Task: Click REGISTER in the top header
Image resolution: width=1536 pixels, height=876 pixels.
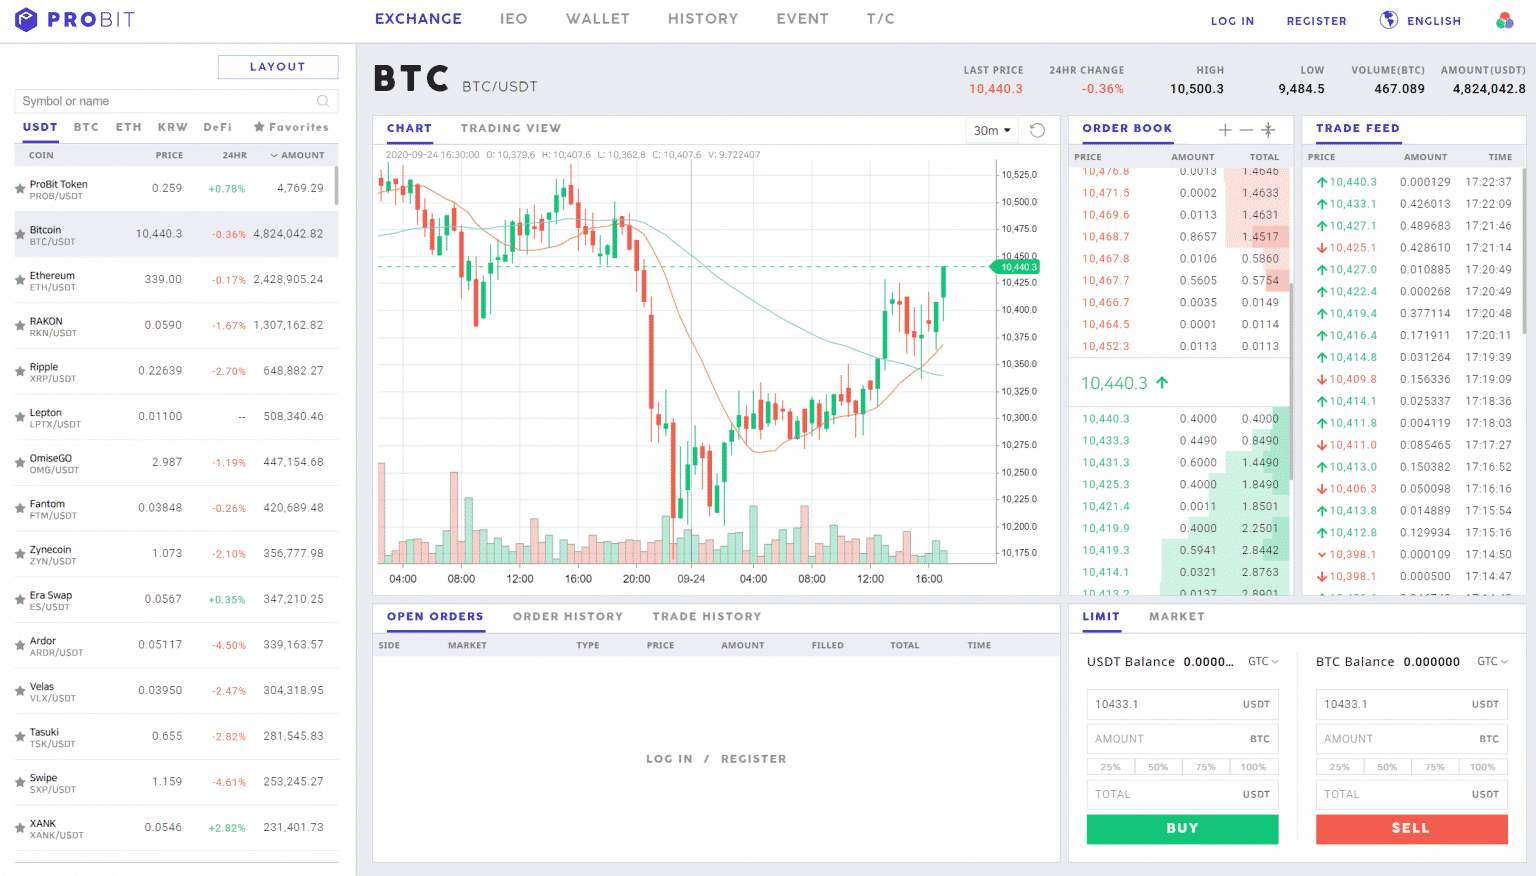Action: pyautogui.click(x=1316, y=21)
